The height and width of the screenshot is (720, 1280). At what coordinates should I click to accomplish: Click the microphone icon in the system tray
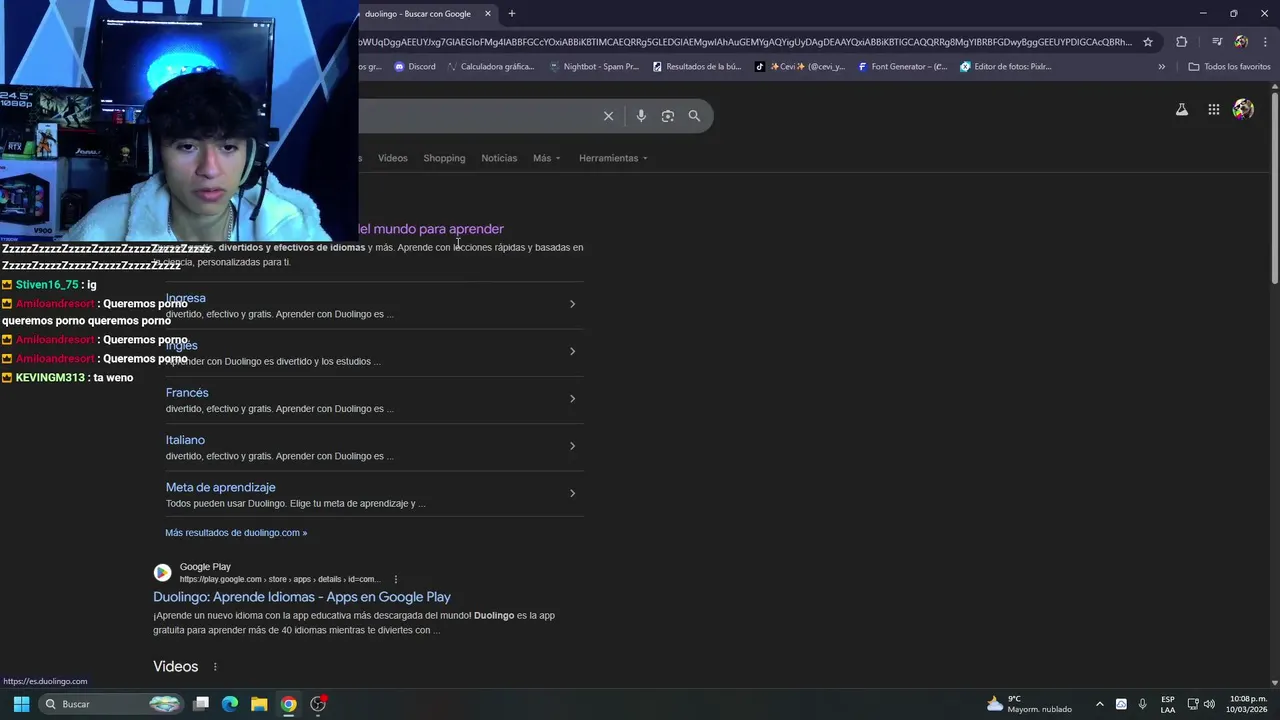click(x=1142, y=704)
